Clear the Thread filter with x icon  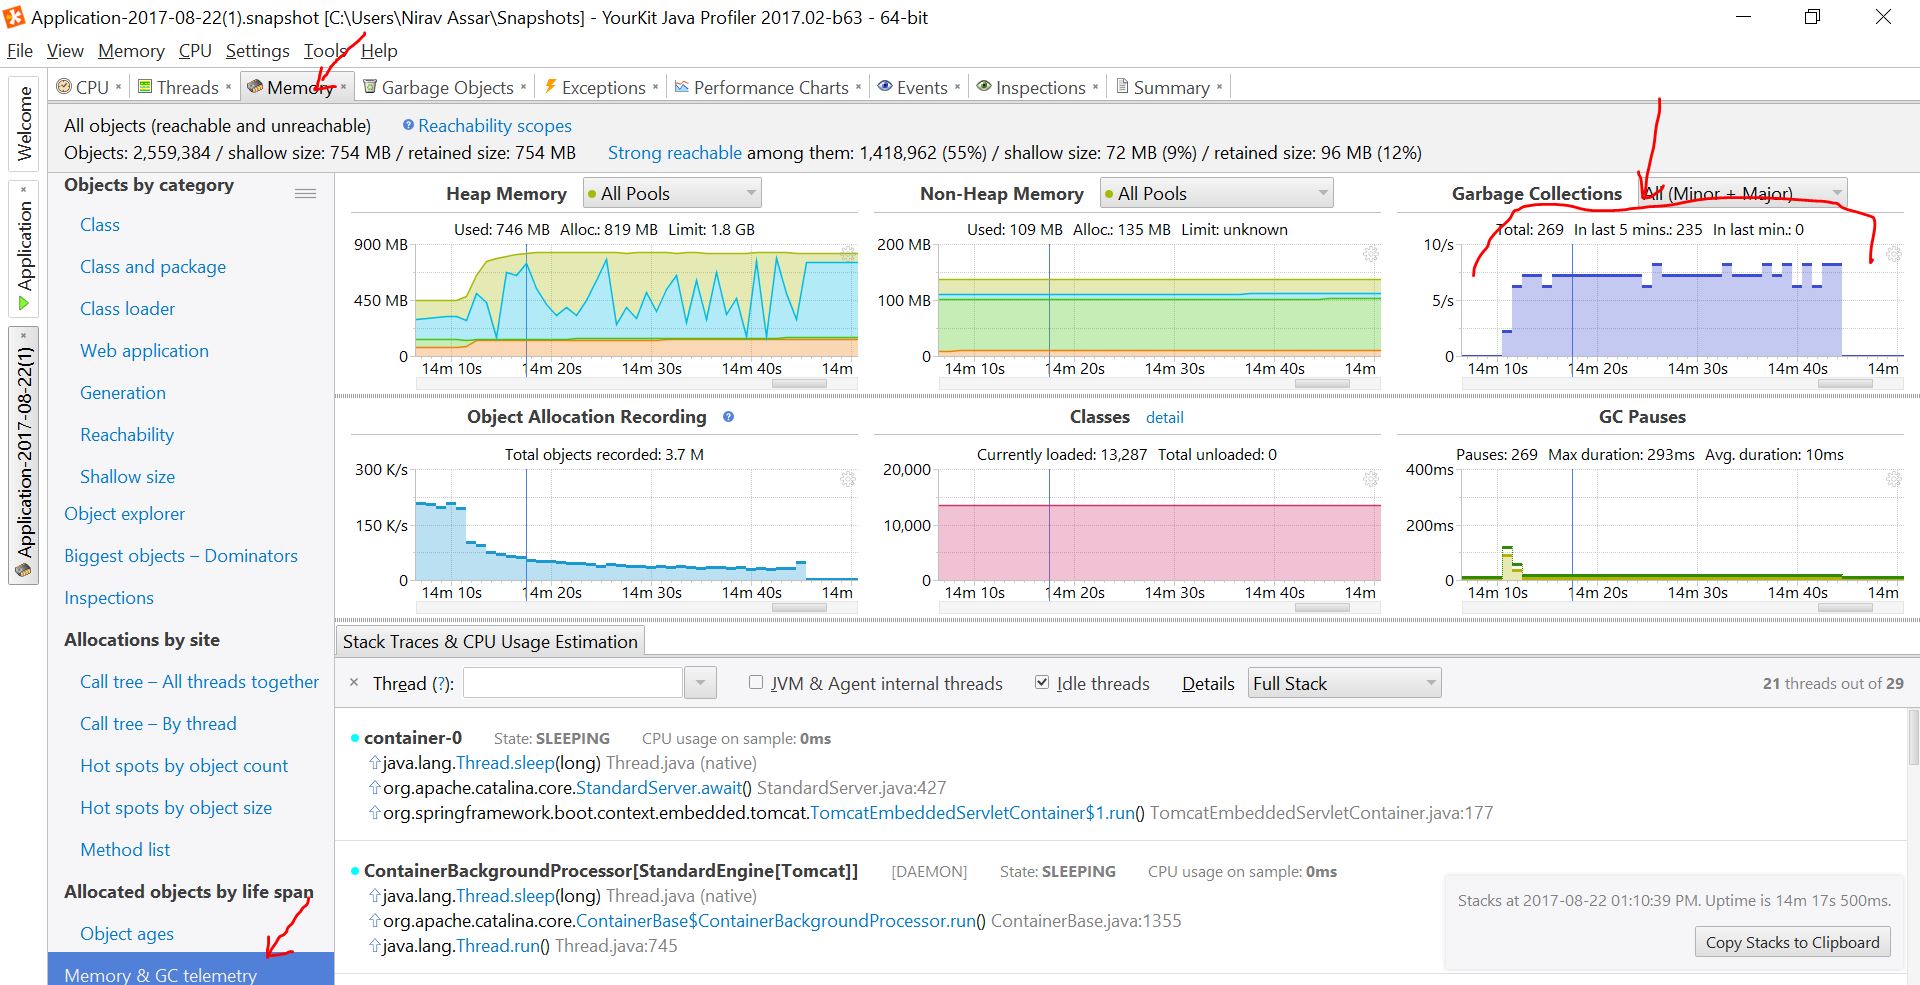354,683
